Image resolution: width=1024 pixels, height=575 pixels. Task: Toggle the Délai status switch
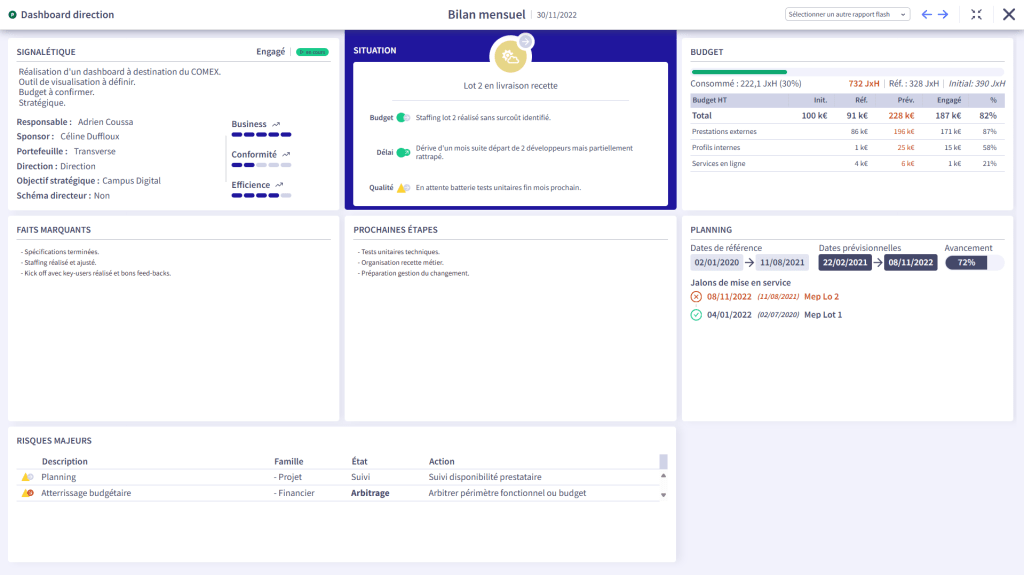click(403, 153)
